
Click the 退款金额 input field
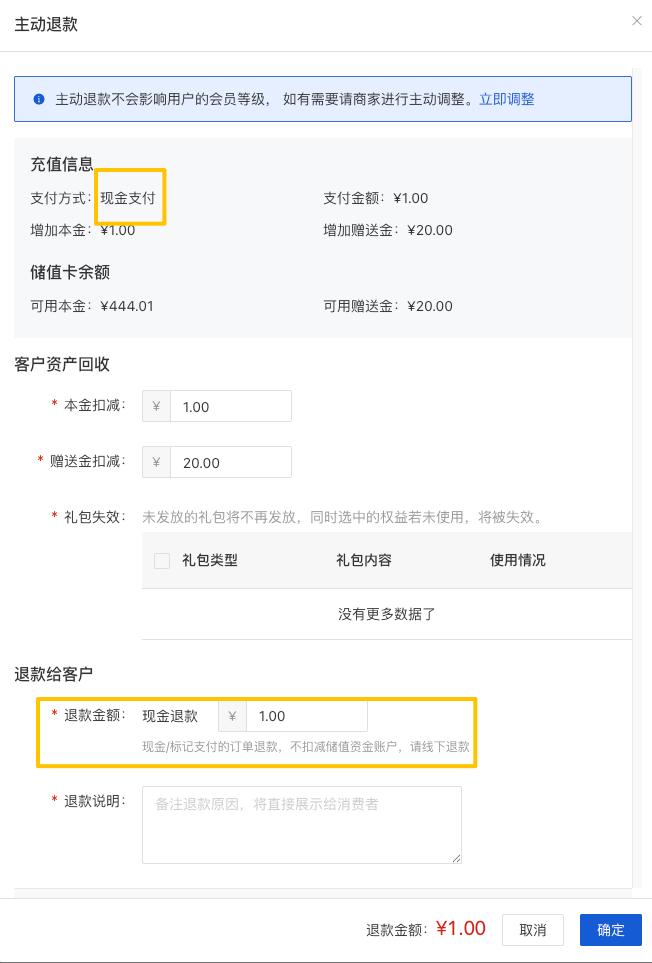[x=306, y=716]
